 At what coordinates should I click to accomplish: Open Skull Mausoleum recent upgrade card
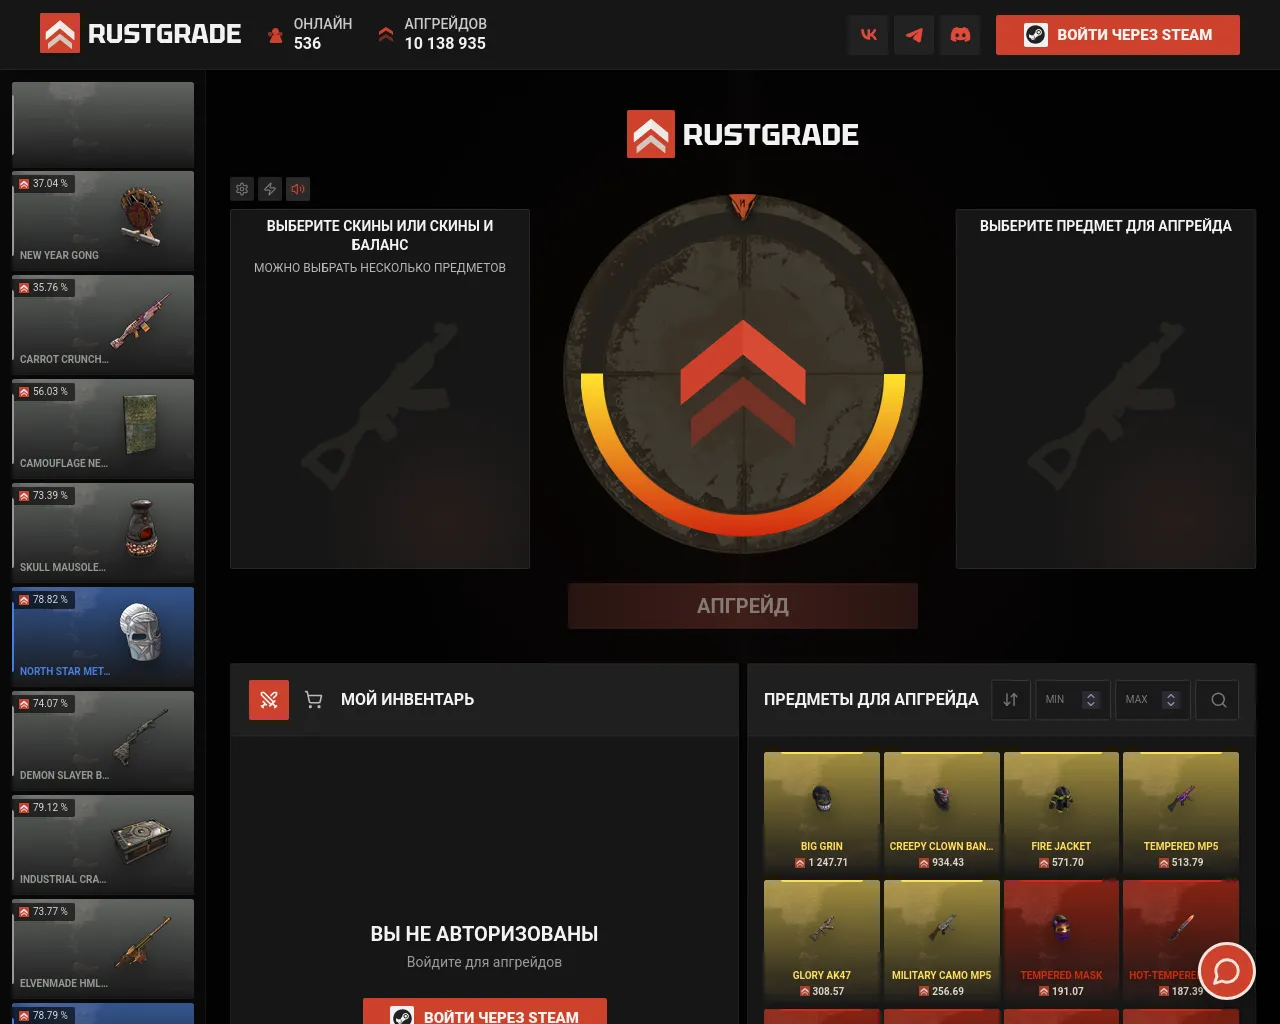(103, 533)
